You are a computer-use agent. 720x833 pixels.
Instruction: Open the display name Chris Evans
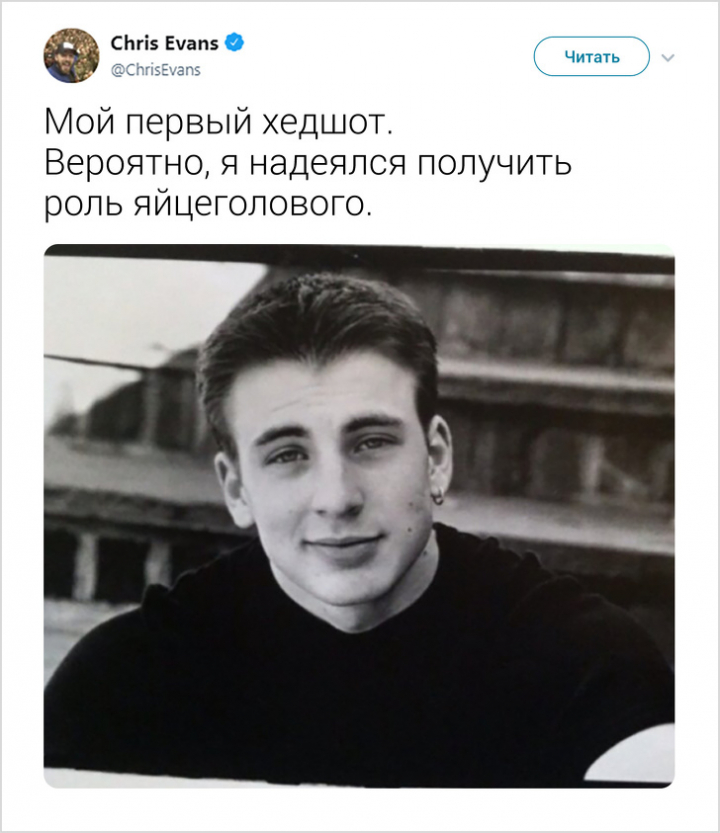164,43
